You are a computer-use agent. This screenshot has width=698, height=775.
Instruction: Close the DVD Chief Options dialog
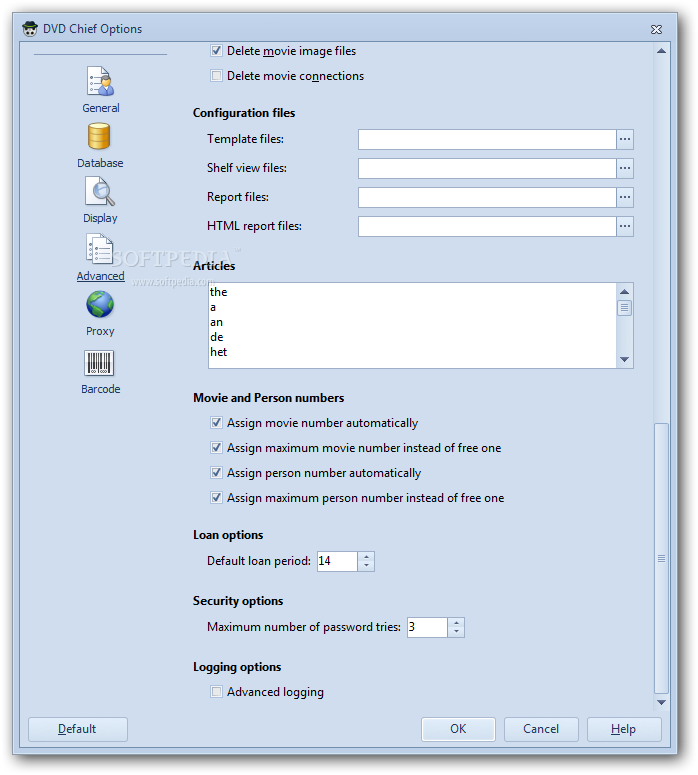(x=656, y=30)
